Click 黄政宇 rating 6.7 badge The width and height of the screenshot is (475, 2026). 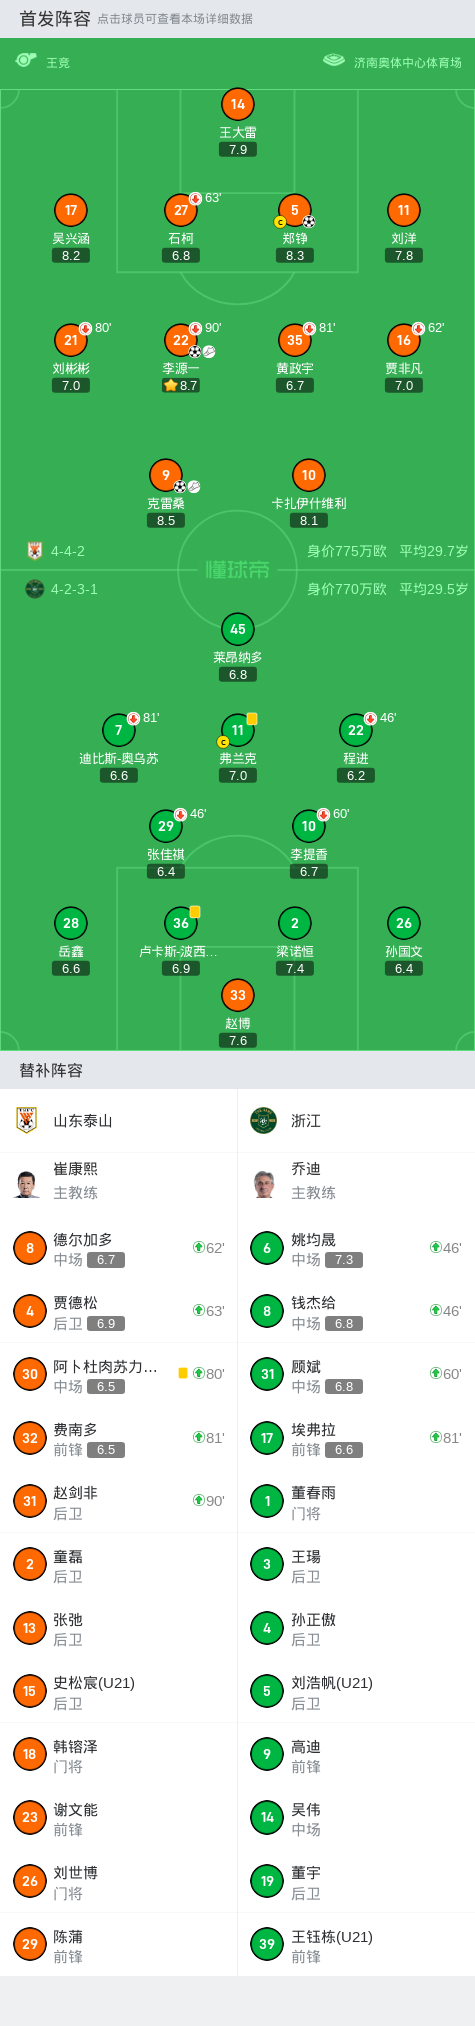click(x=295, y=385)
